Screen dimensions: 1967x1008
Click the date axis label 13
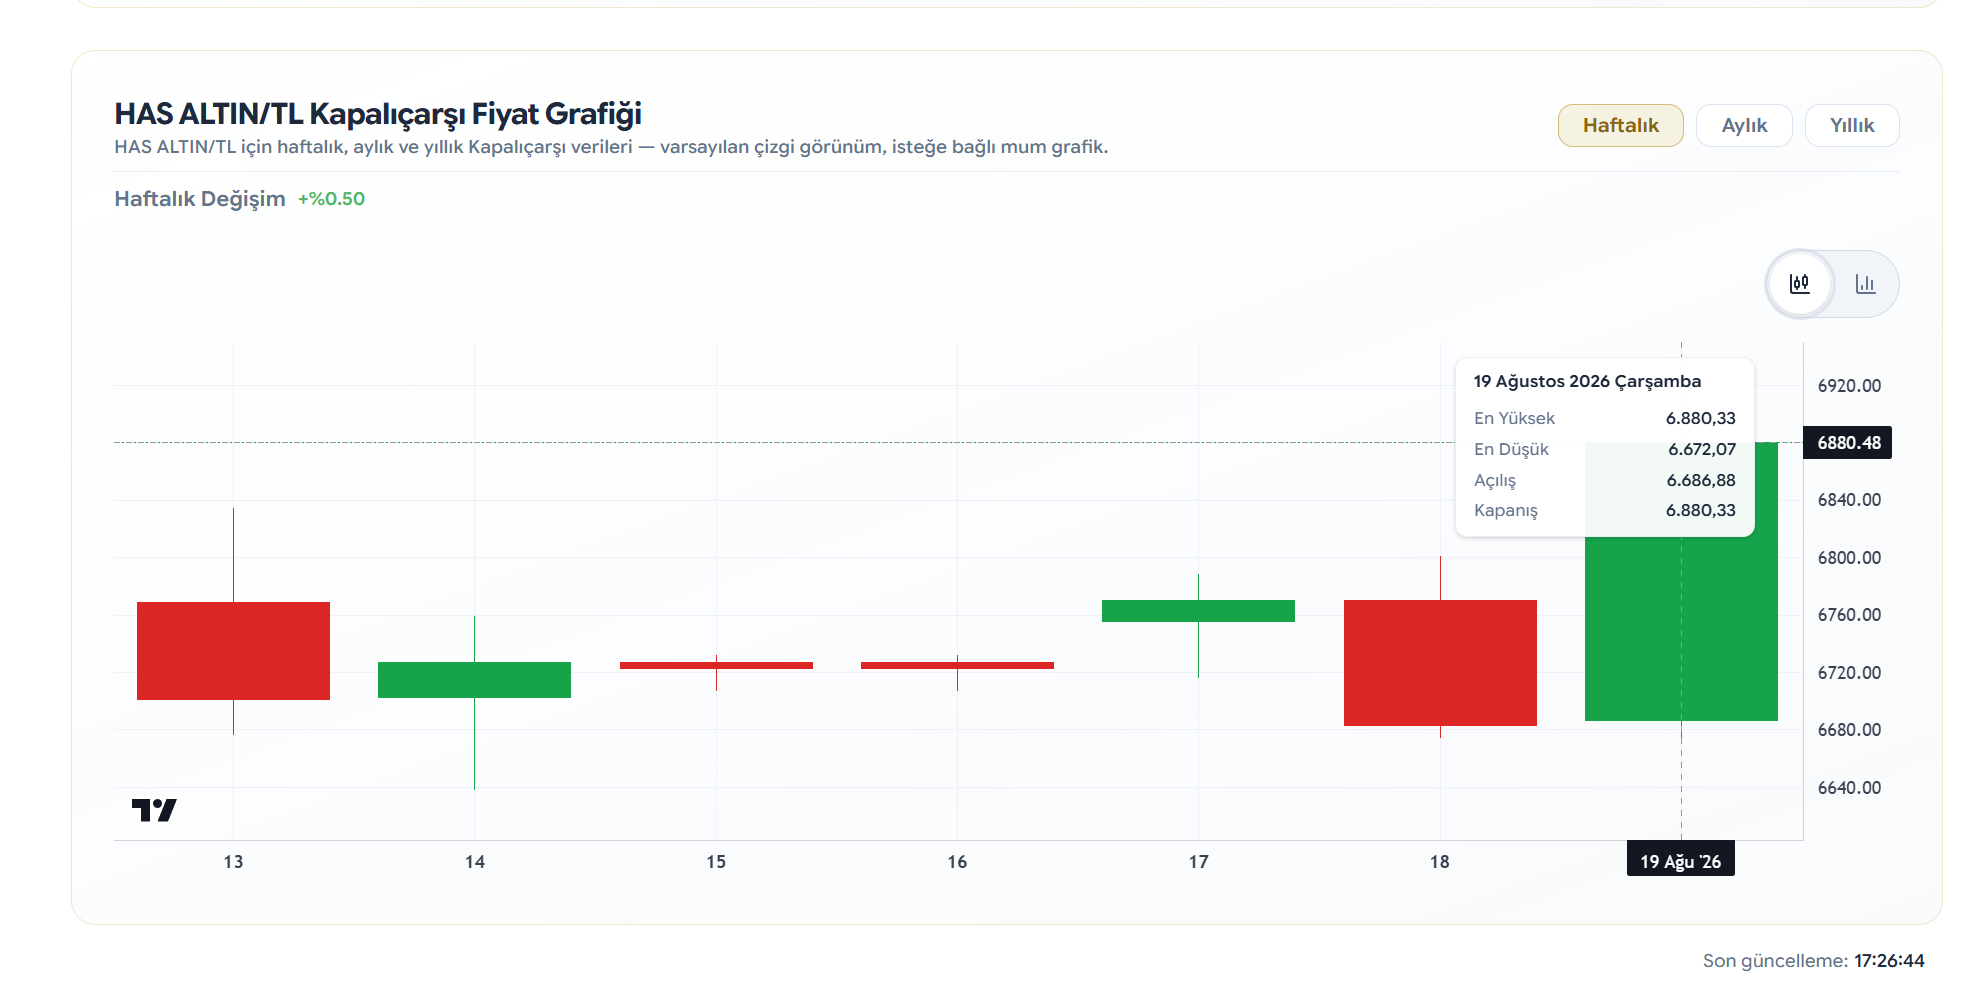[x=233, y=862]
